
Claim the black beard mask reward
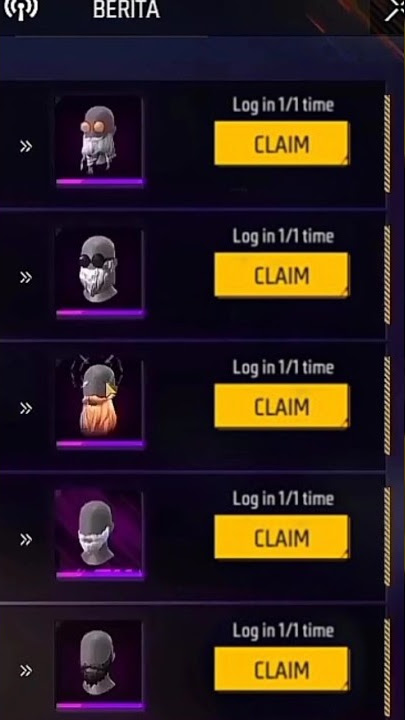(281, 669)
